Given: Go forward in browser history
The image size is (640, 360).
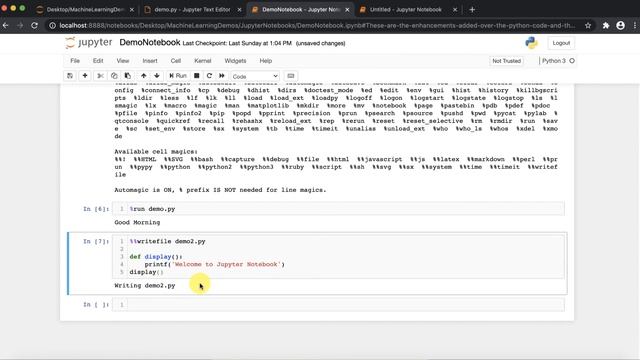Looking at the screenshot, I should 20,25.
